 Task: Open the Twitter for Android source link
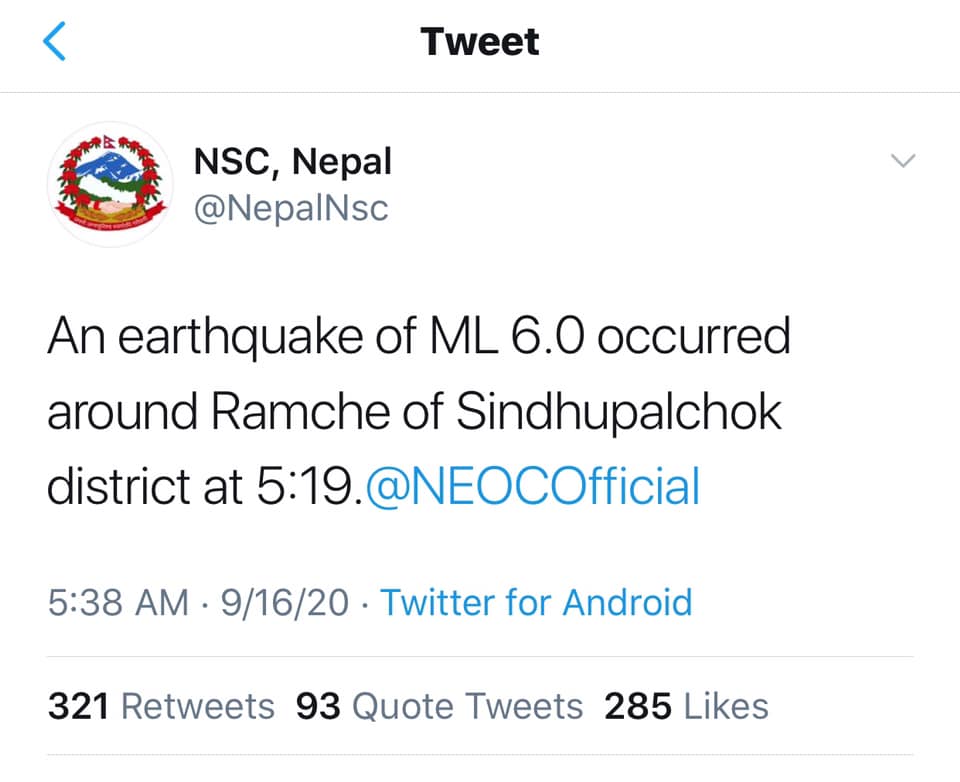pos(536,602)
